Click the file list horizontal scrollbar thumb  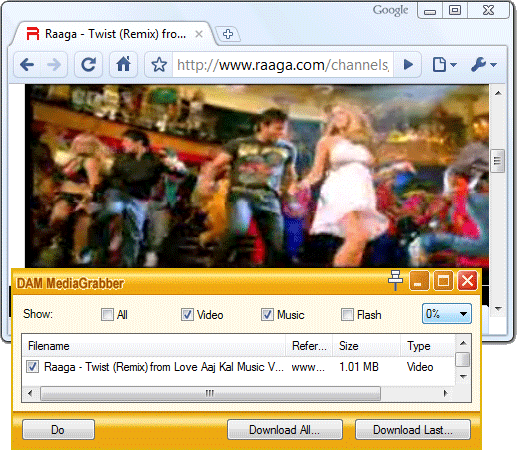point(210,393)
